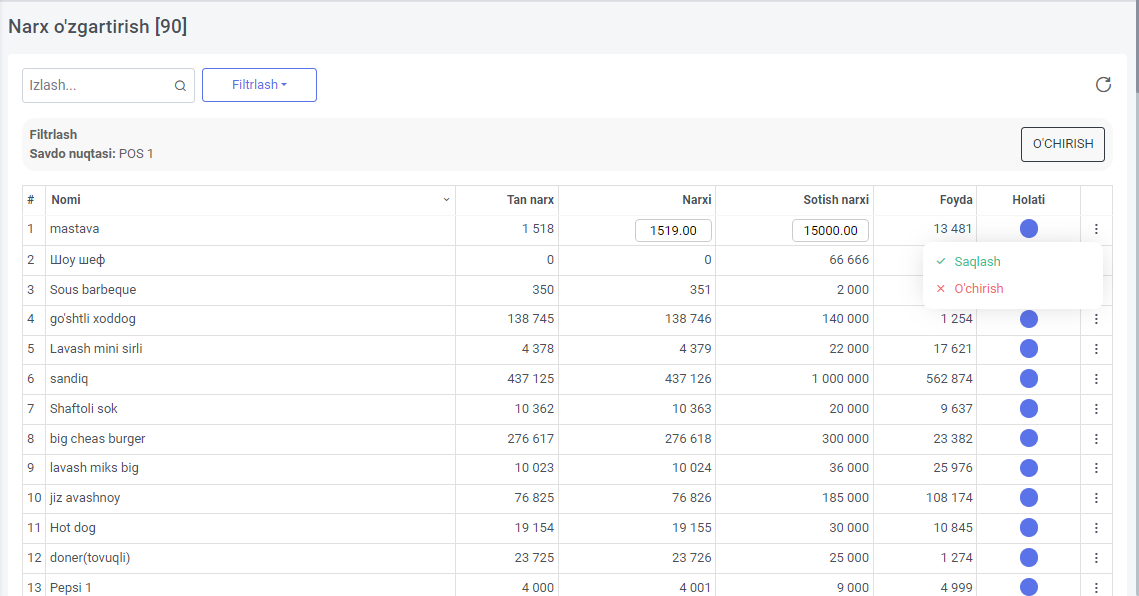Screen dimensions: 1139x596
Task: Click the Narxi value 10 363
Action: tap(692, 408)
